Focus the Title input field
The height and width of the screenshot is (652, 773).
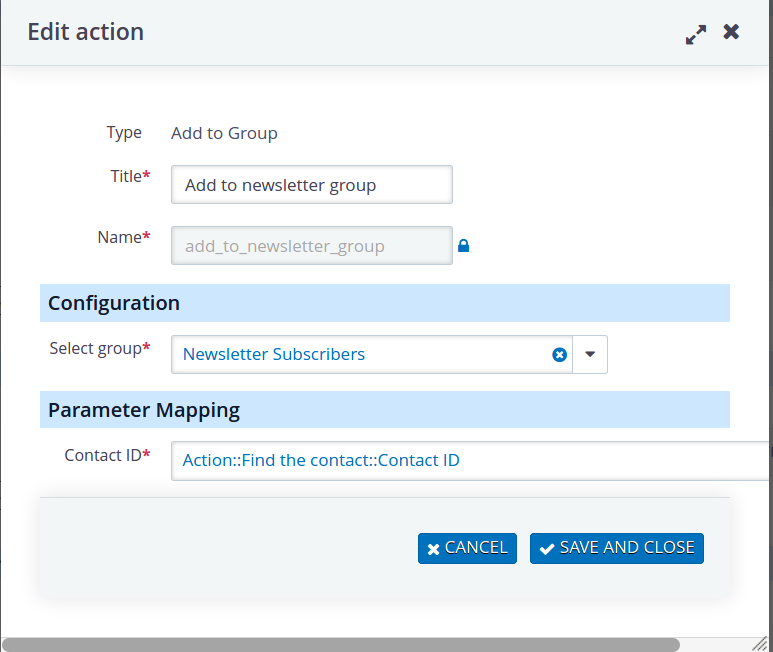[312, 185]
